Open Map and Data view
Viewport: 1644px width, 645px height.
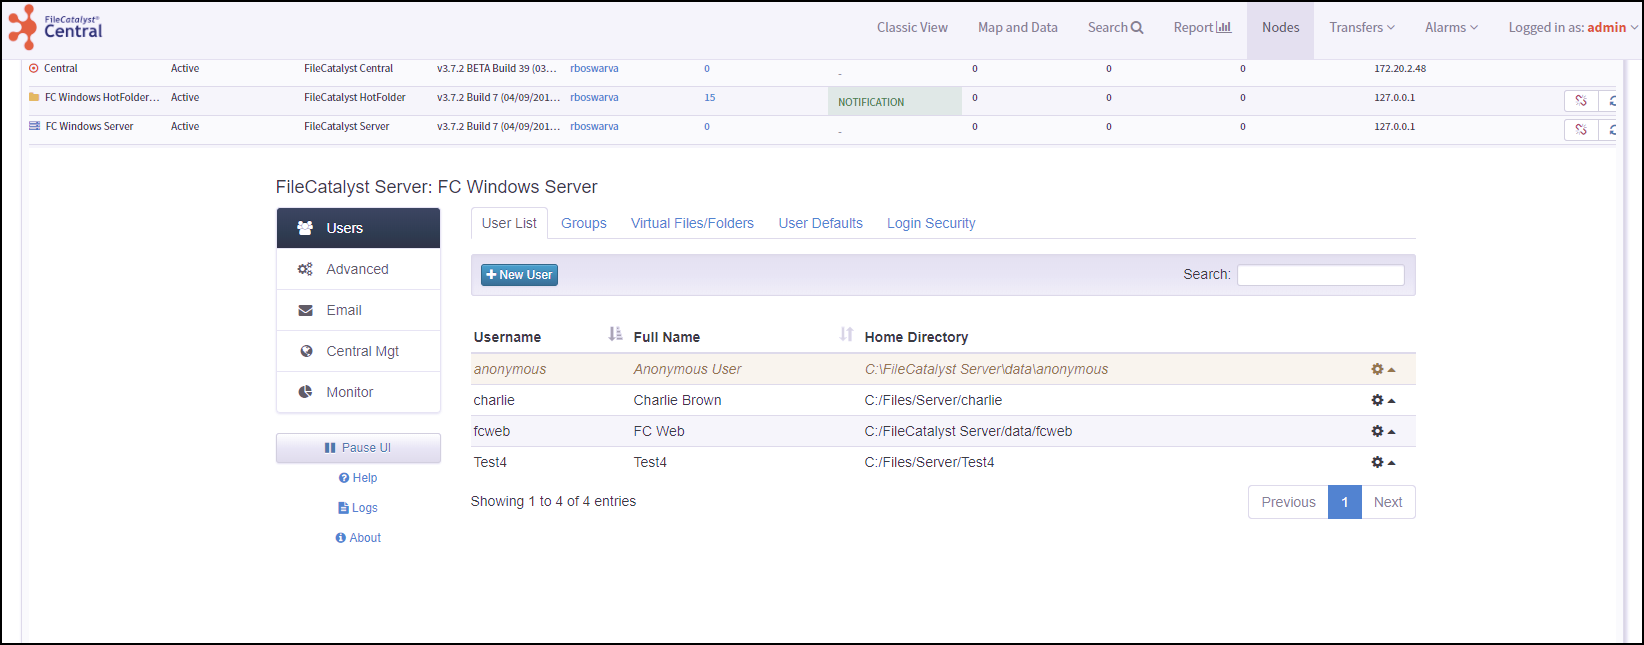tap(1018, 28)
